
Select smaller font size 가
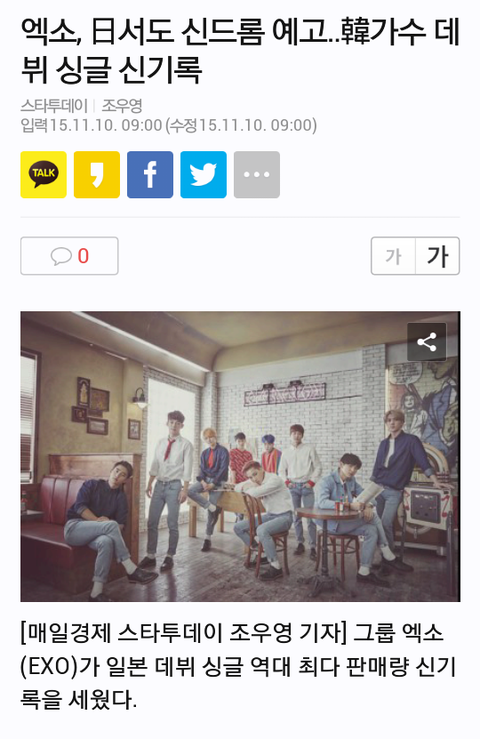pyautogui.click(x=393, y=256)
